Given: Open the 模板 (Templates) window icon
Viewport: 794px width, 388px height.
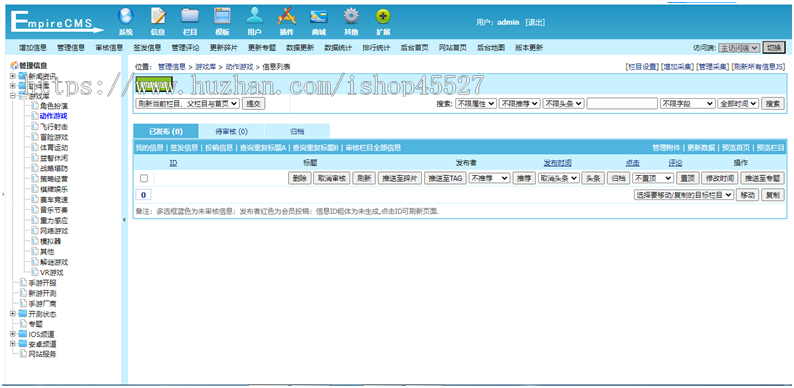Looking at the screenshot, I should 222,17.
